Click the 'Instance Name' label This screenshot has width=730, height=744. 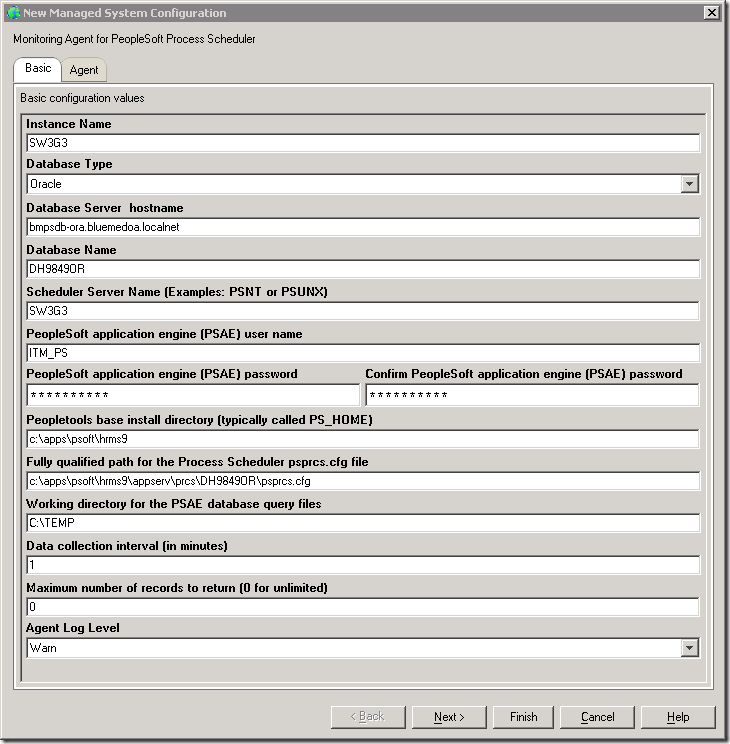69,124
